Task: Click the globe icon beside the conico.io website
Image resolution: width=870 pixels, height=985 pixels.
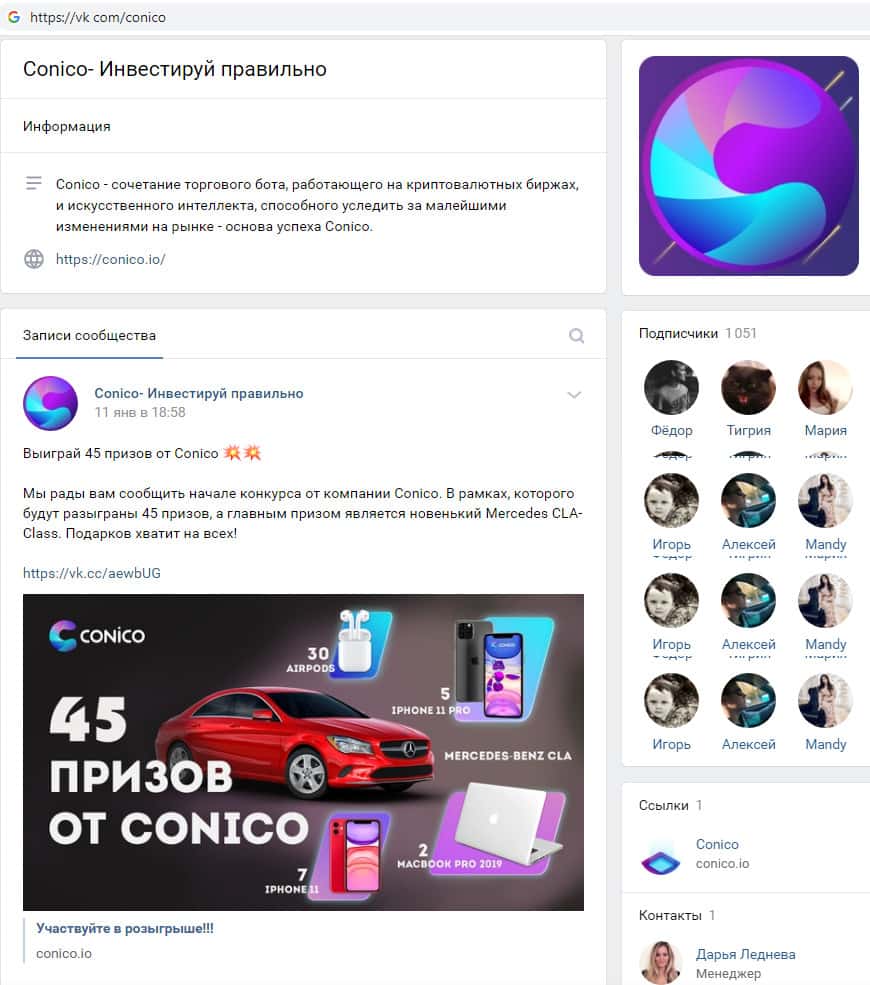Action: (x=34, y=259)
